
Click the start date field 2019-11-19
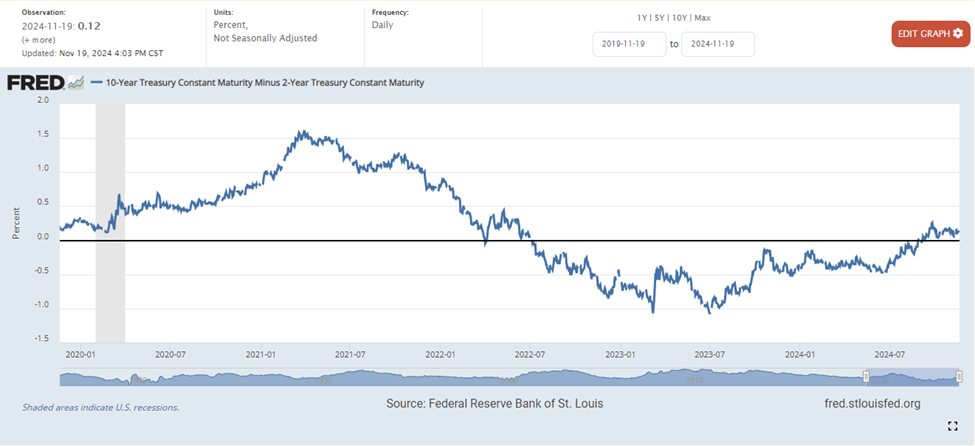pyautogui.click(x=629, y=44)
